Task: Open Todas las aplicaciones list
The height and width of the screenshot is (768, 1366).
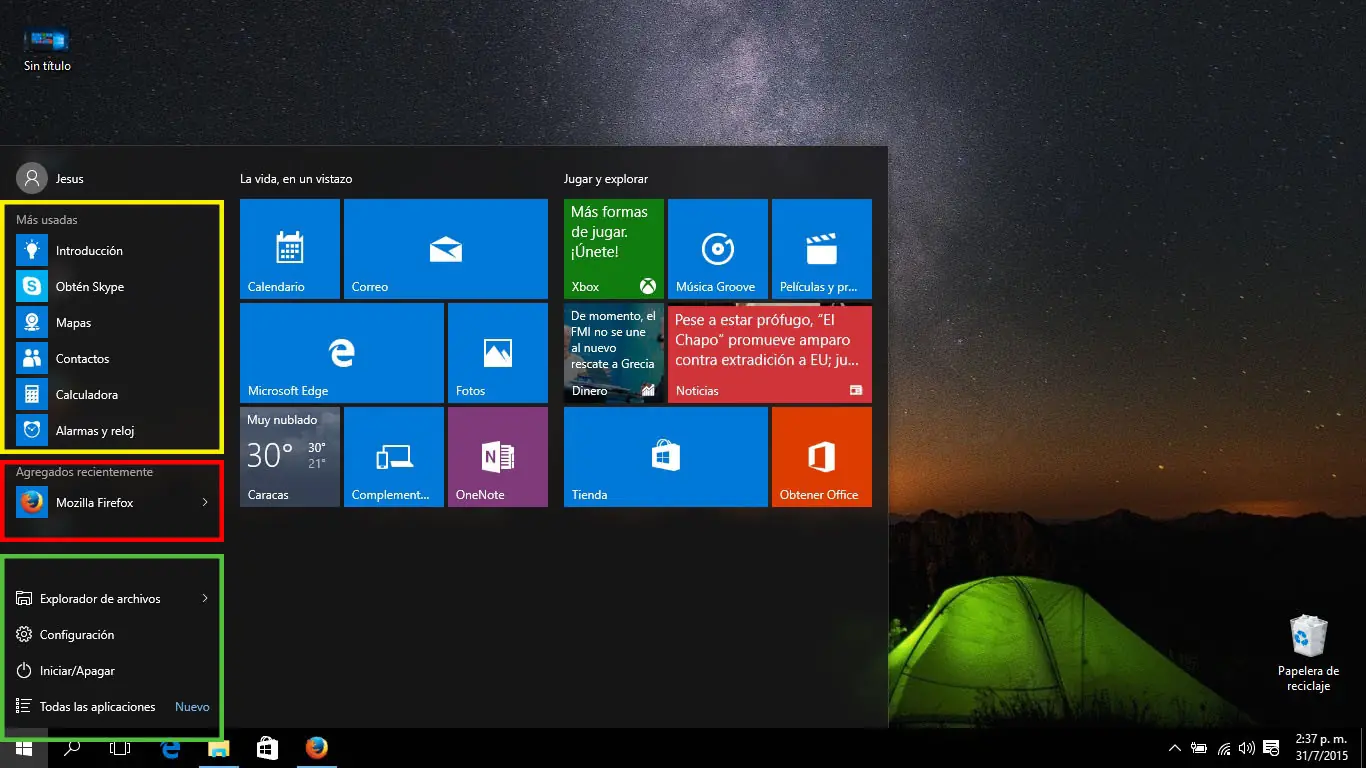Action: [x=97, y=707]
